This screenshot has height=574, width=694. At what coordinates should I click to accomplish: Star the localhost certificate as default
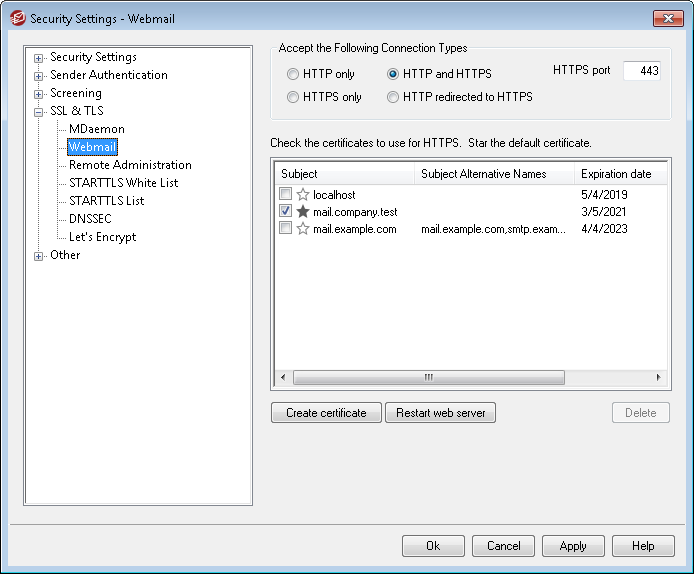tap(303, 195)
